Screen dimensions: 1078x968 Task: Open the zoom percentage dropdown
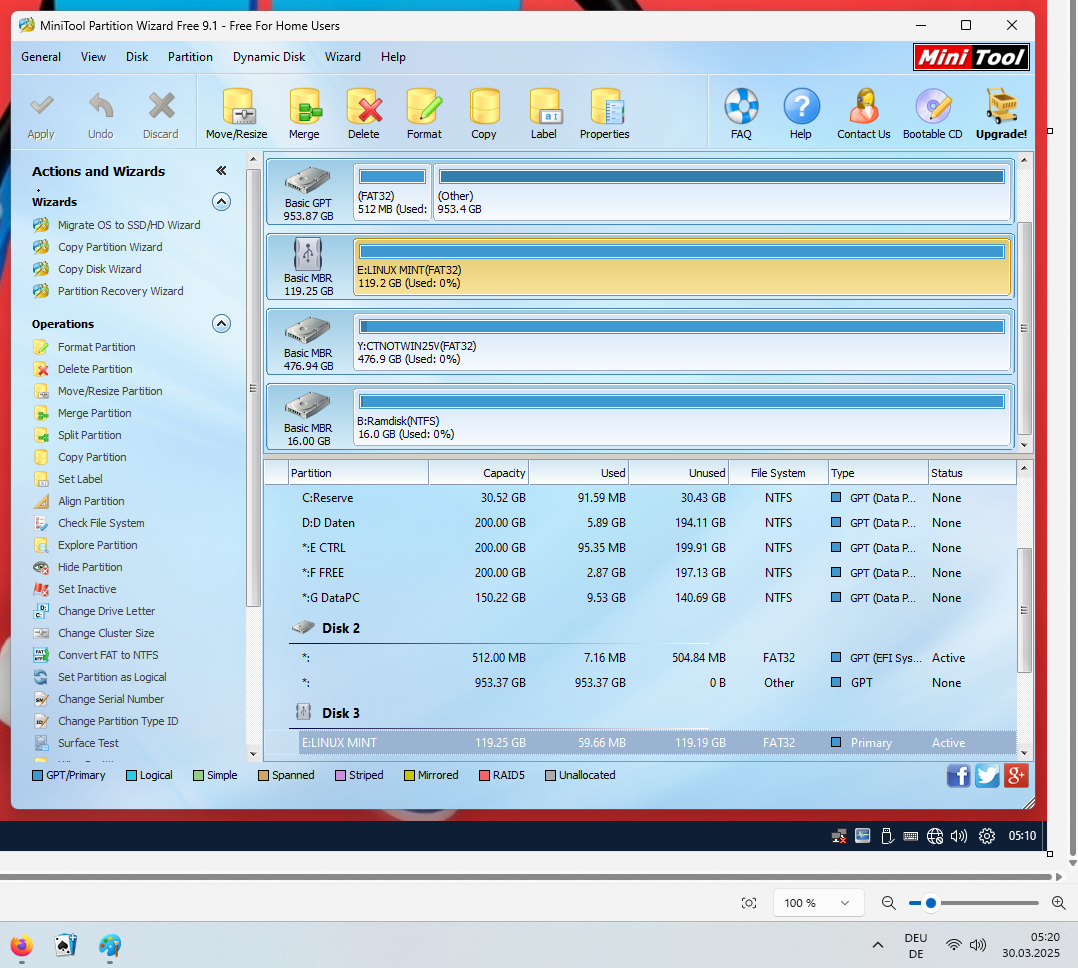pyautogui.click(x=818, y=903)
